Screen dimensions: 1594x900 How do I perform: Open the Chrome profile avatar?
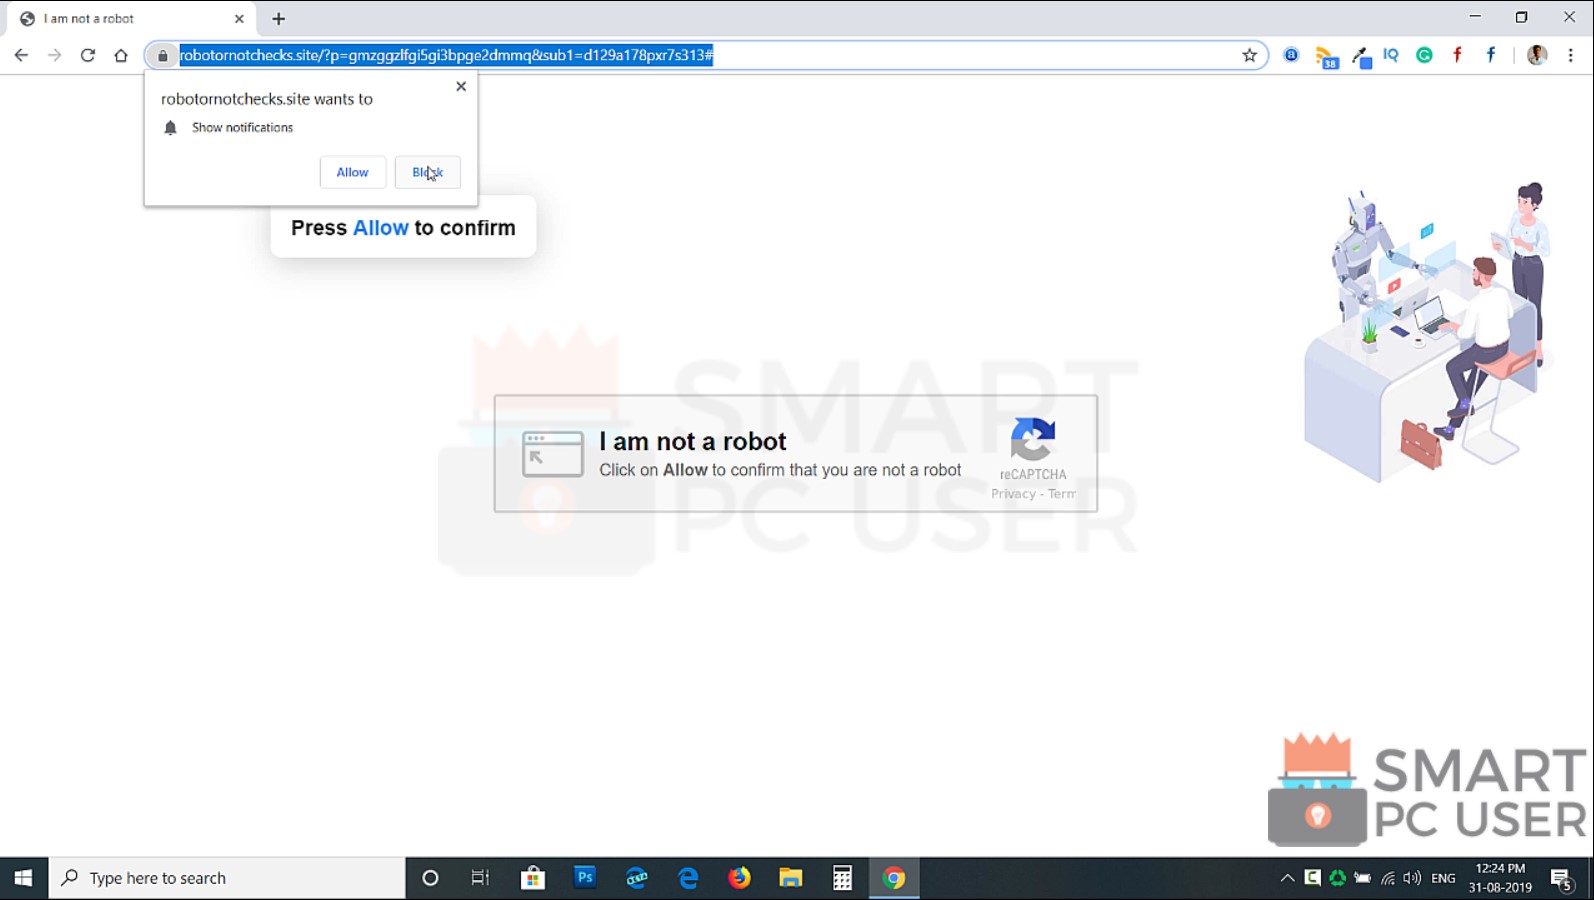(x=1537, y=55)
